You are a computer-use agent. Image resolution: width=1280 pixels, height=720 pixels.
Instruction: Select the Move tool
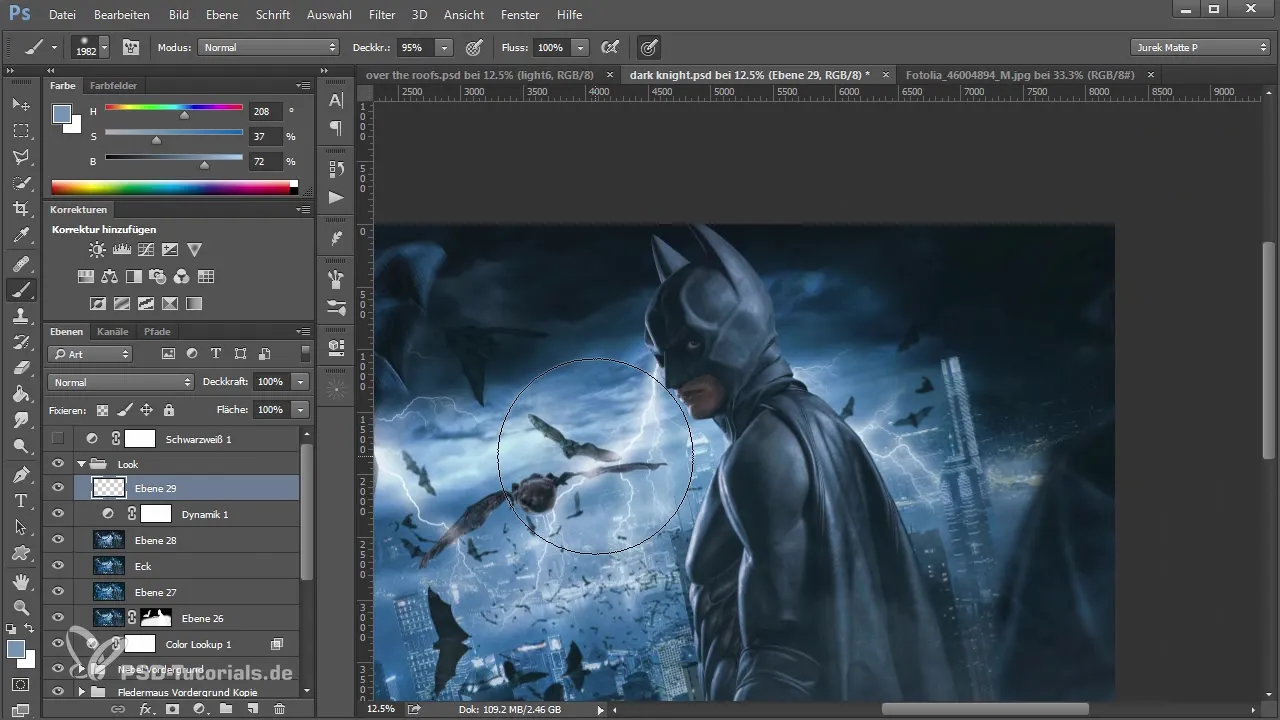pyautogui.click(x=21, y=104)
